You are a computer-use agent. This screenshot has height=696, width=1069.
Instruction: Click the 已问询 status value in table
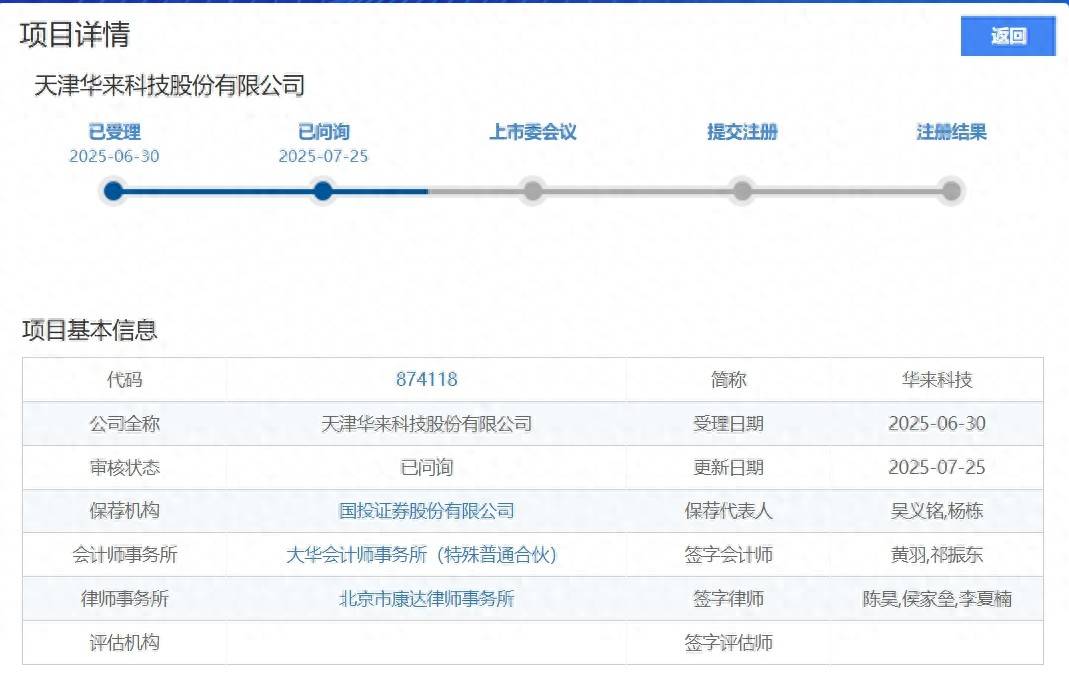(426, 468)
